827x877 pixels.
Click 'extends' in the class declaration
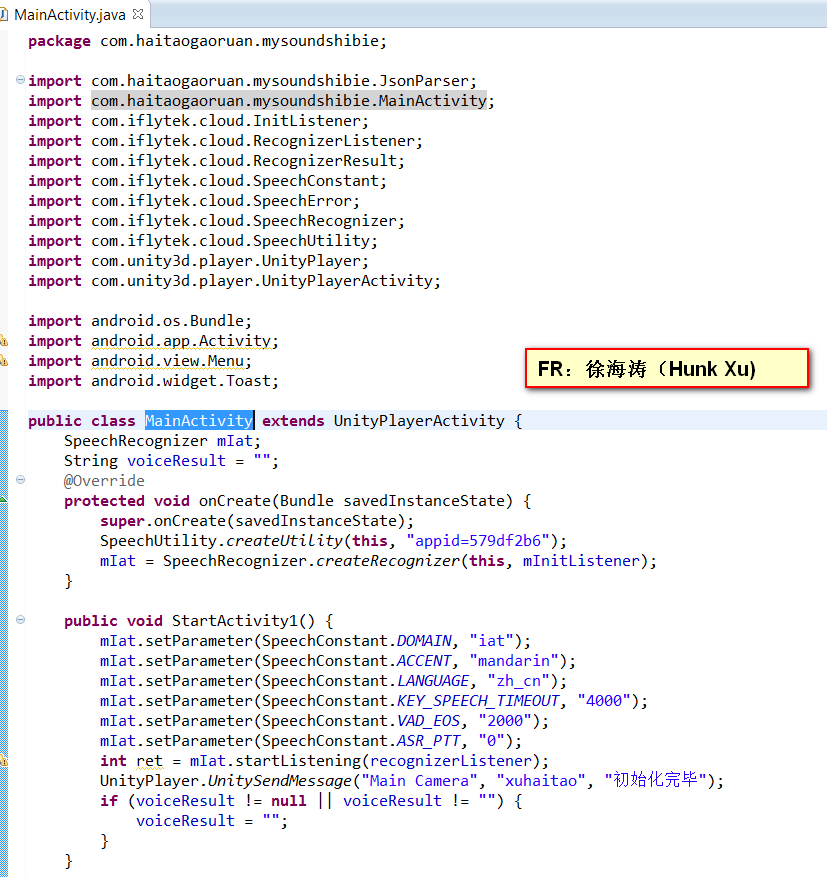293,421
